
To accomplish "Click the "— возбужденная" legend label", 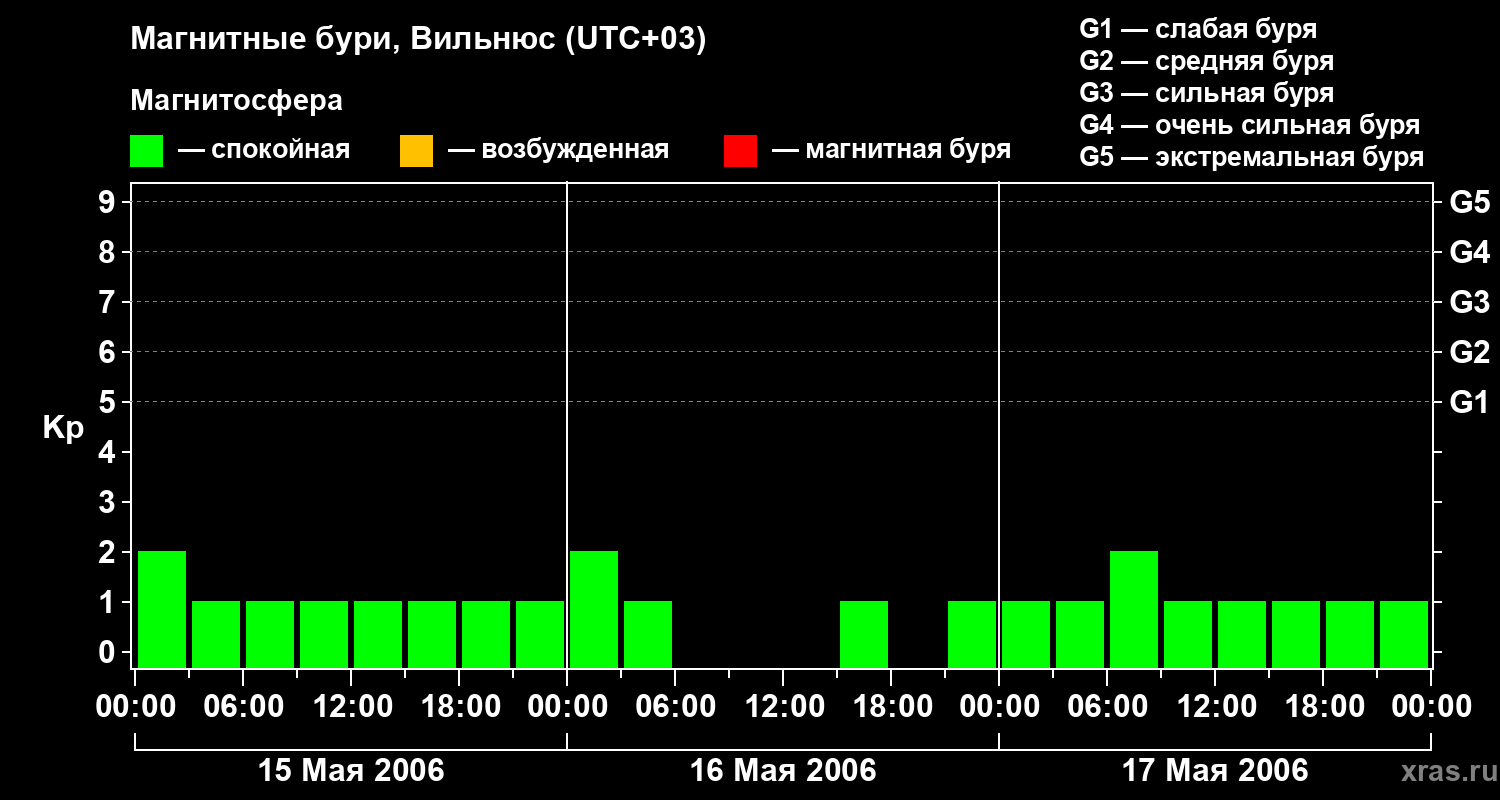I will [x=559, y=150].
